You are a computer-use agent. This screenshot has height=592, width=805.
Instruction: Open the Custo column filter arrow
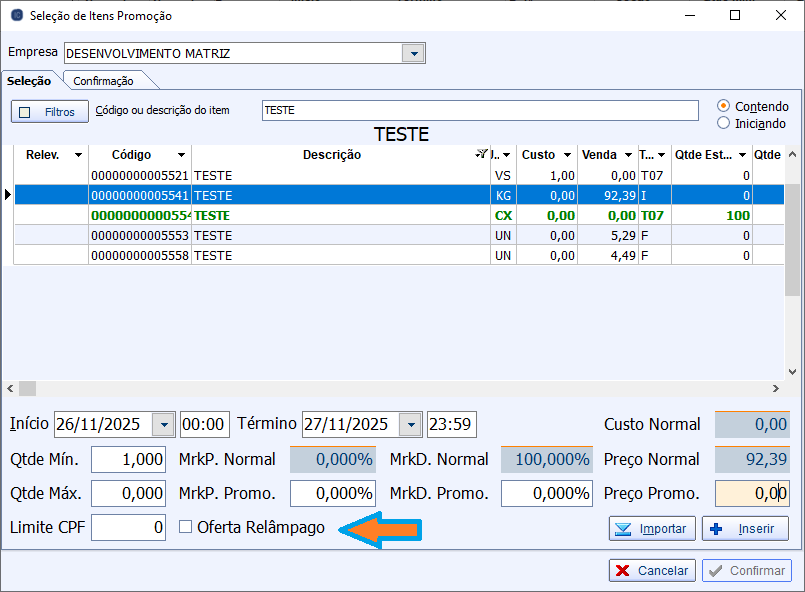(567, 155)
